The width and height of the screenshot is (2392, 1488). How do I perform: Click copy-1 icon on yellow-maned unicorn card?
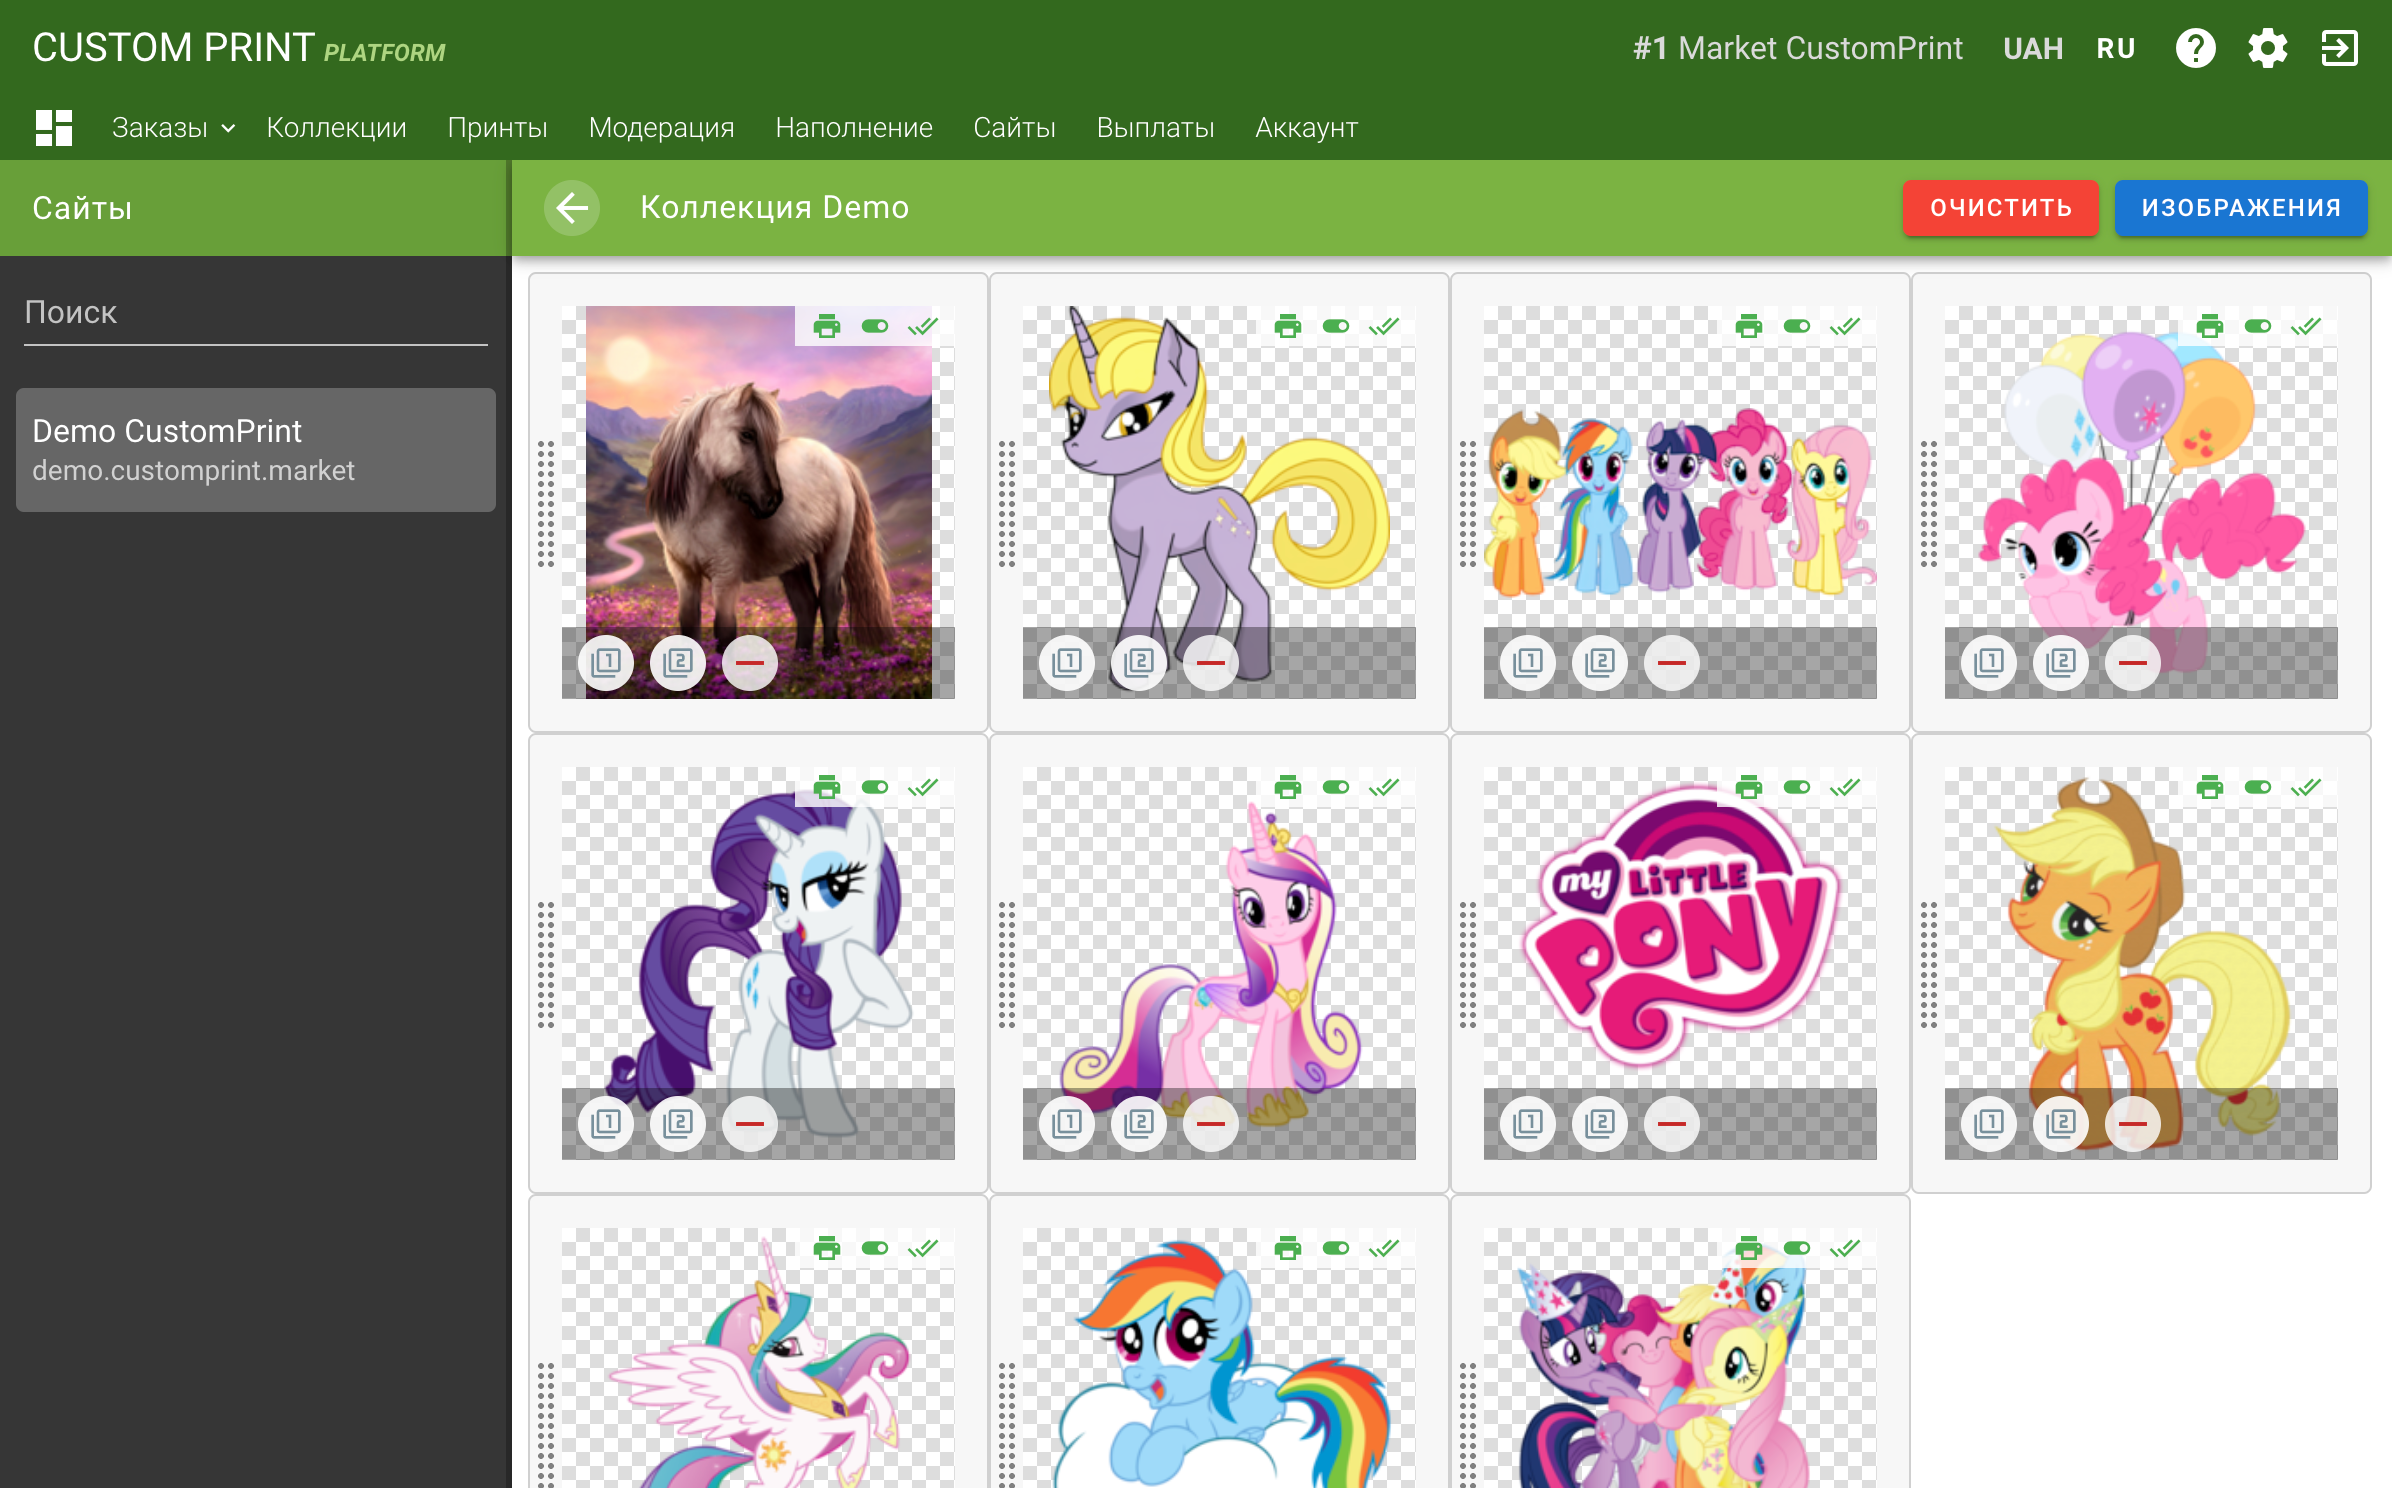tap(1067, 662)
